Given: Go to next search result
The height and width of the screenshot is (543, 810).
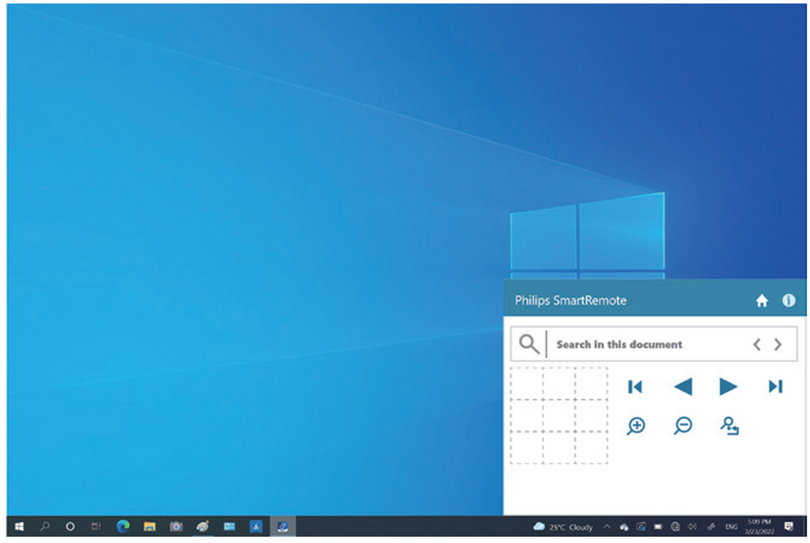Looking at the screenshot, I should coord(777,344).
